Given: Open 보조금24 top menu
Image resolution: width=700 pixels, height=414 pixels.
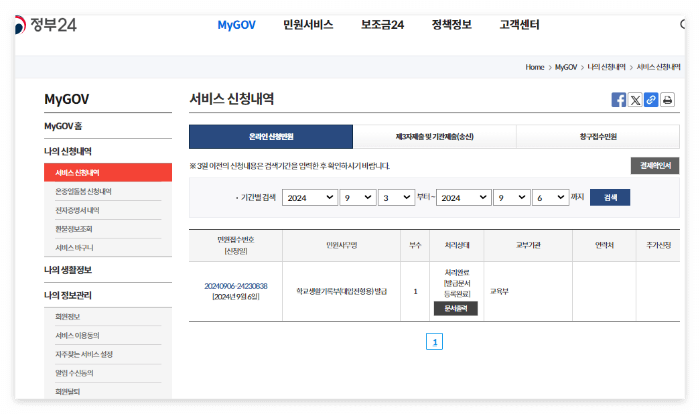Looking at the screenshot, I should pos(383,25).
